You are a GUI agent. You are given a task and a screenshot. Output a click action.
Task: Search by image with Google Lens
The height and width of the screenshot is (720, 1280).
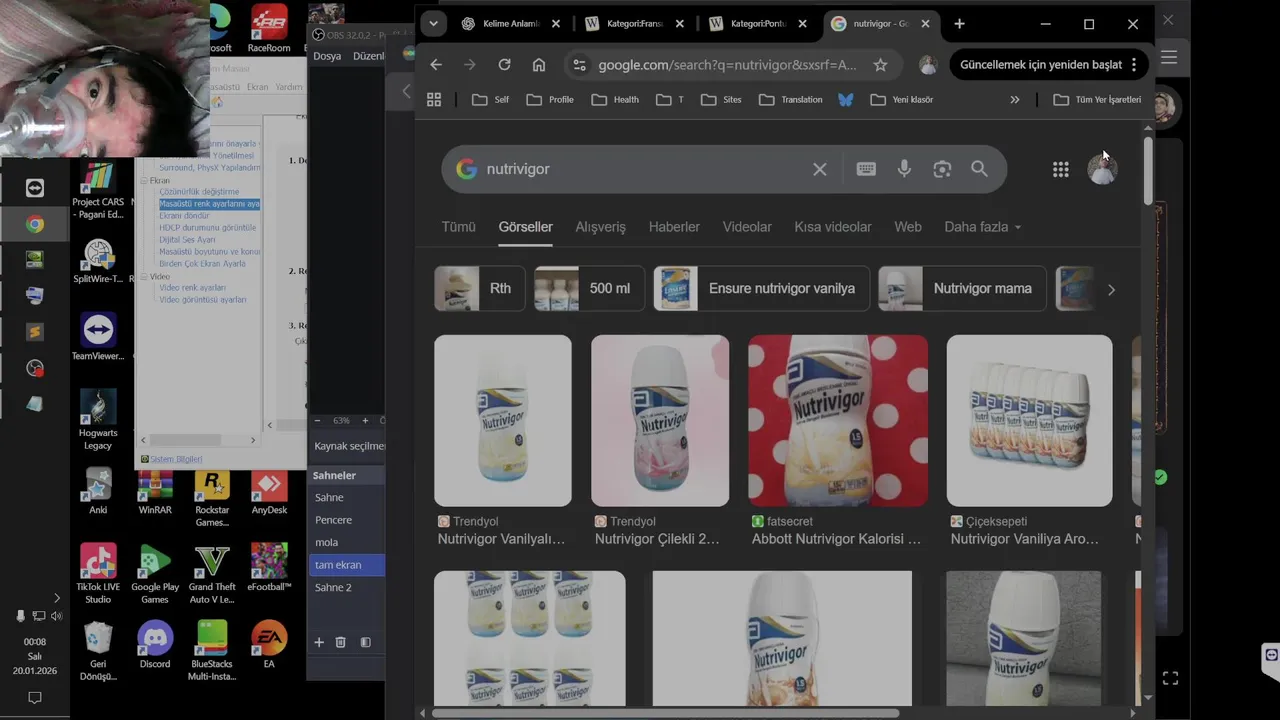tap(942, 169)
